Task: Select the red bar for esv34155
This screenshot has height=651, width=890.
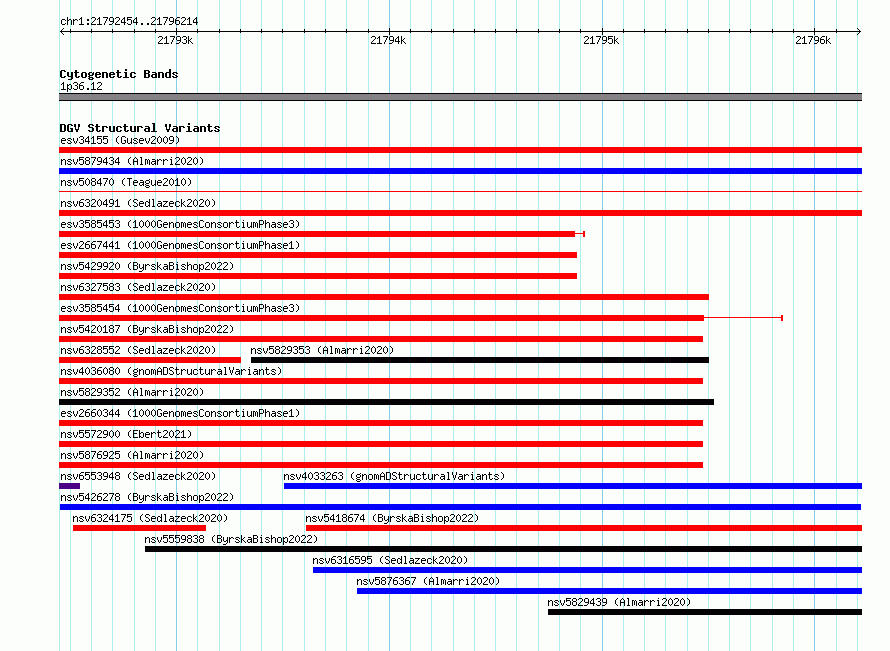Action: 460,150
